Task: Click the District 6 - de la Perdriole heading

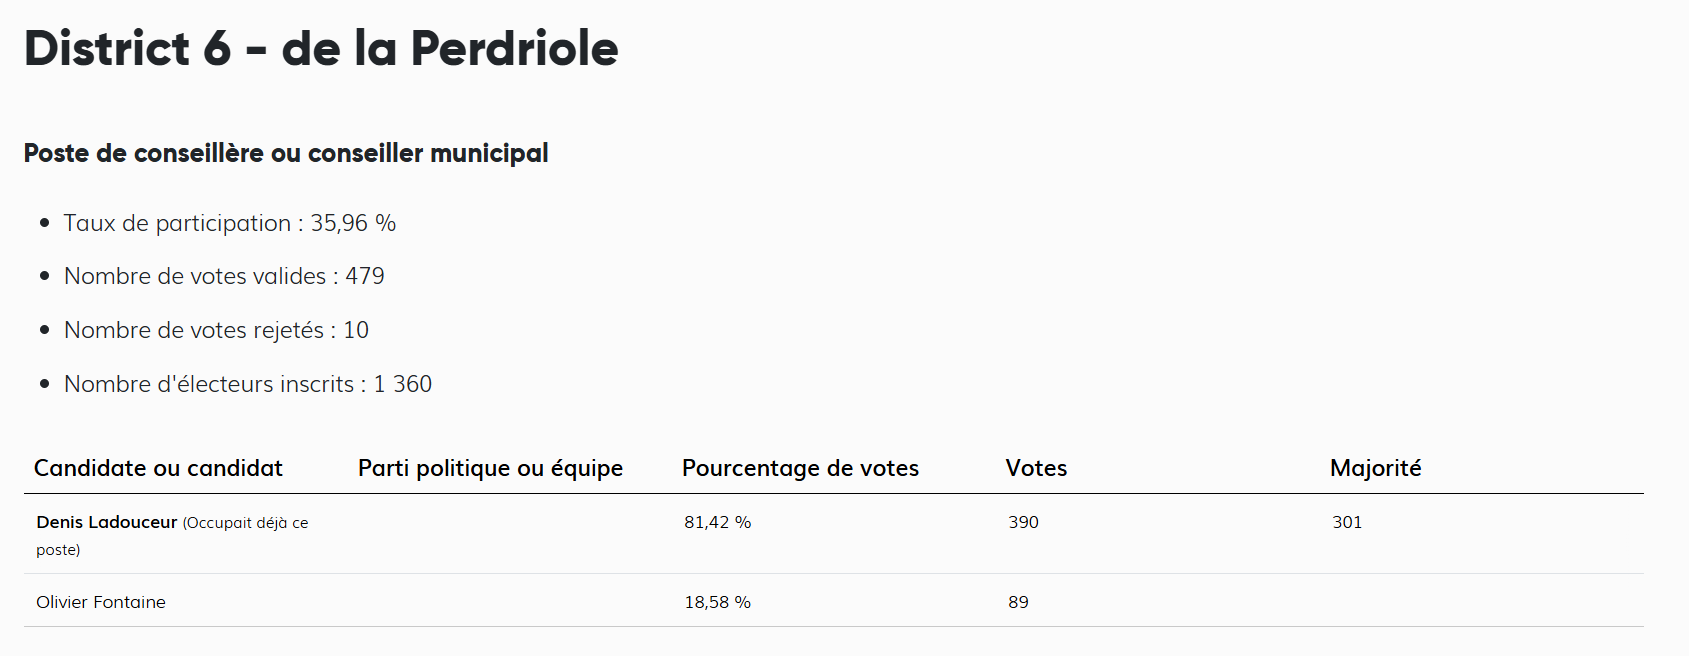Action: point(321,48)
